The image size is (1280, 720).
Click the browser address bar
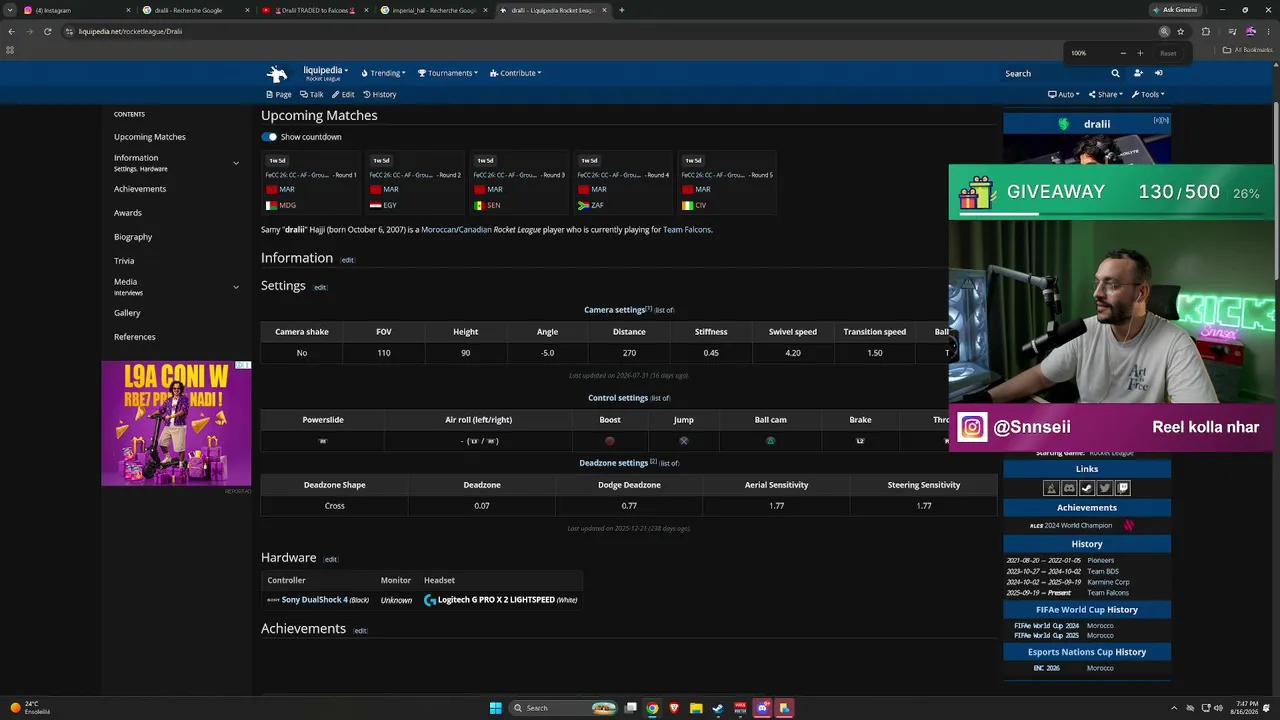pyautogui.click(x=610, y=31)
